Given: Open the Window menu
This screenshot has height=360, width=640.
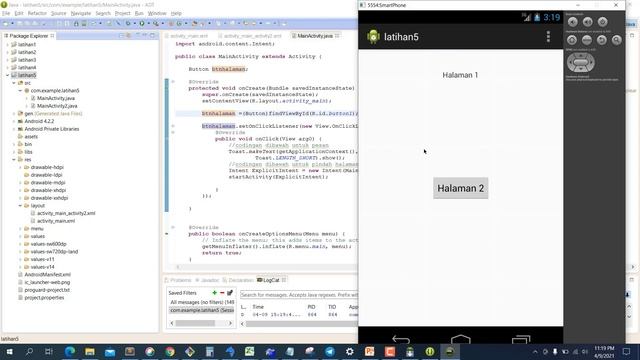Looking at the screenshot, I should tap(157, 13).
